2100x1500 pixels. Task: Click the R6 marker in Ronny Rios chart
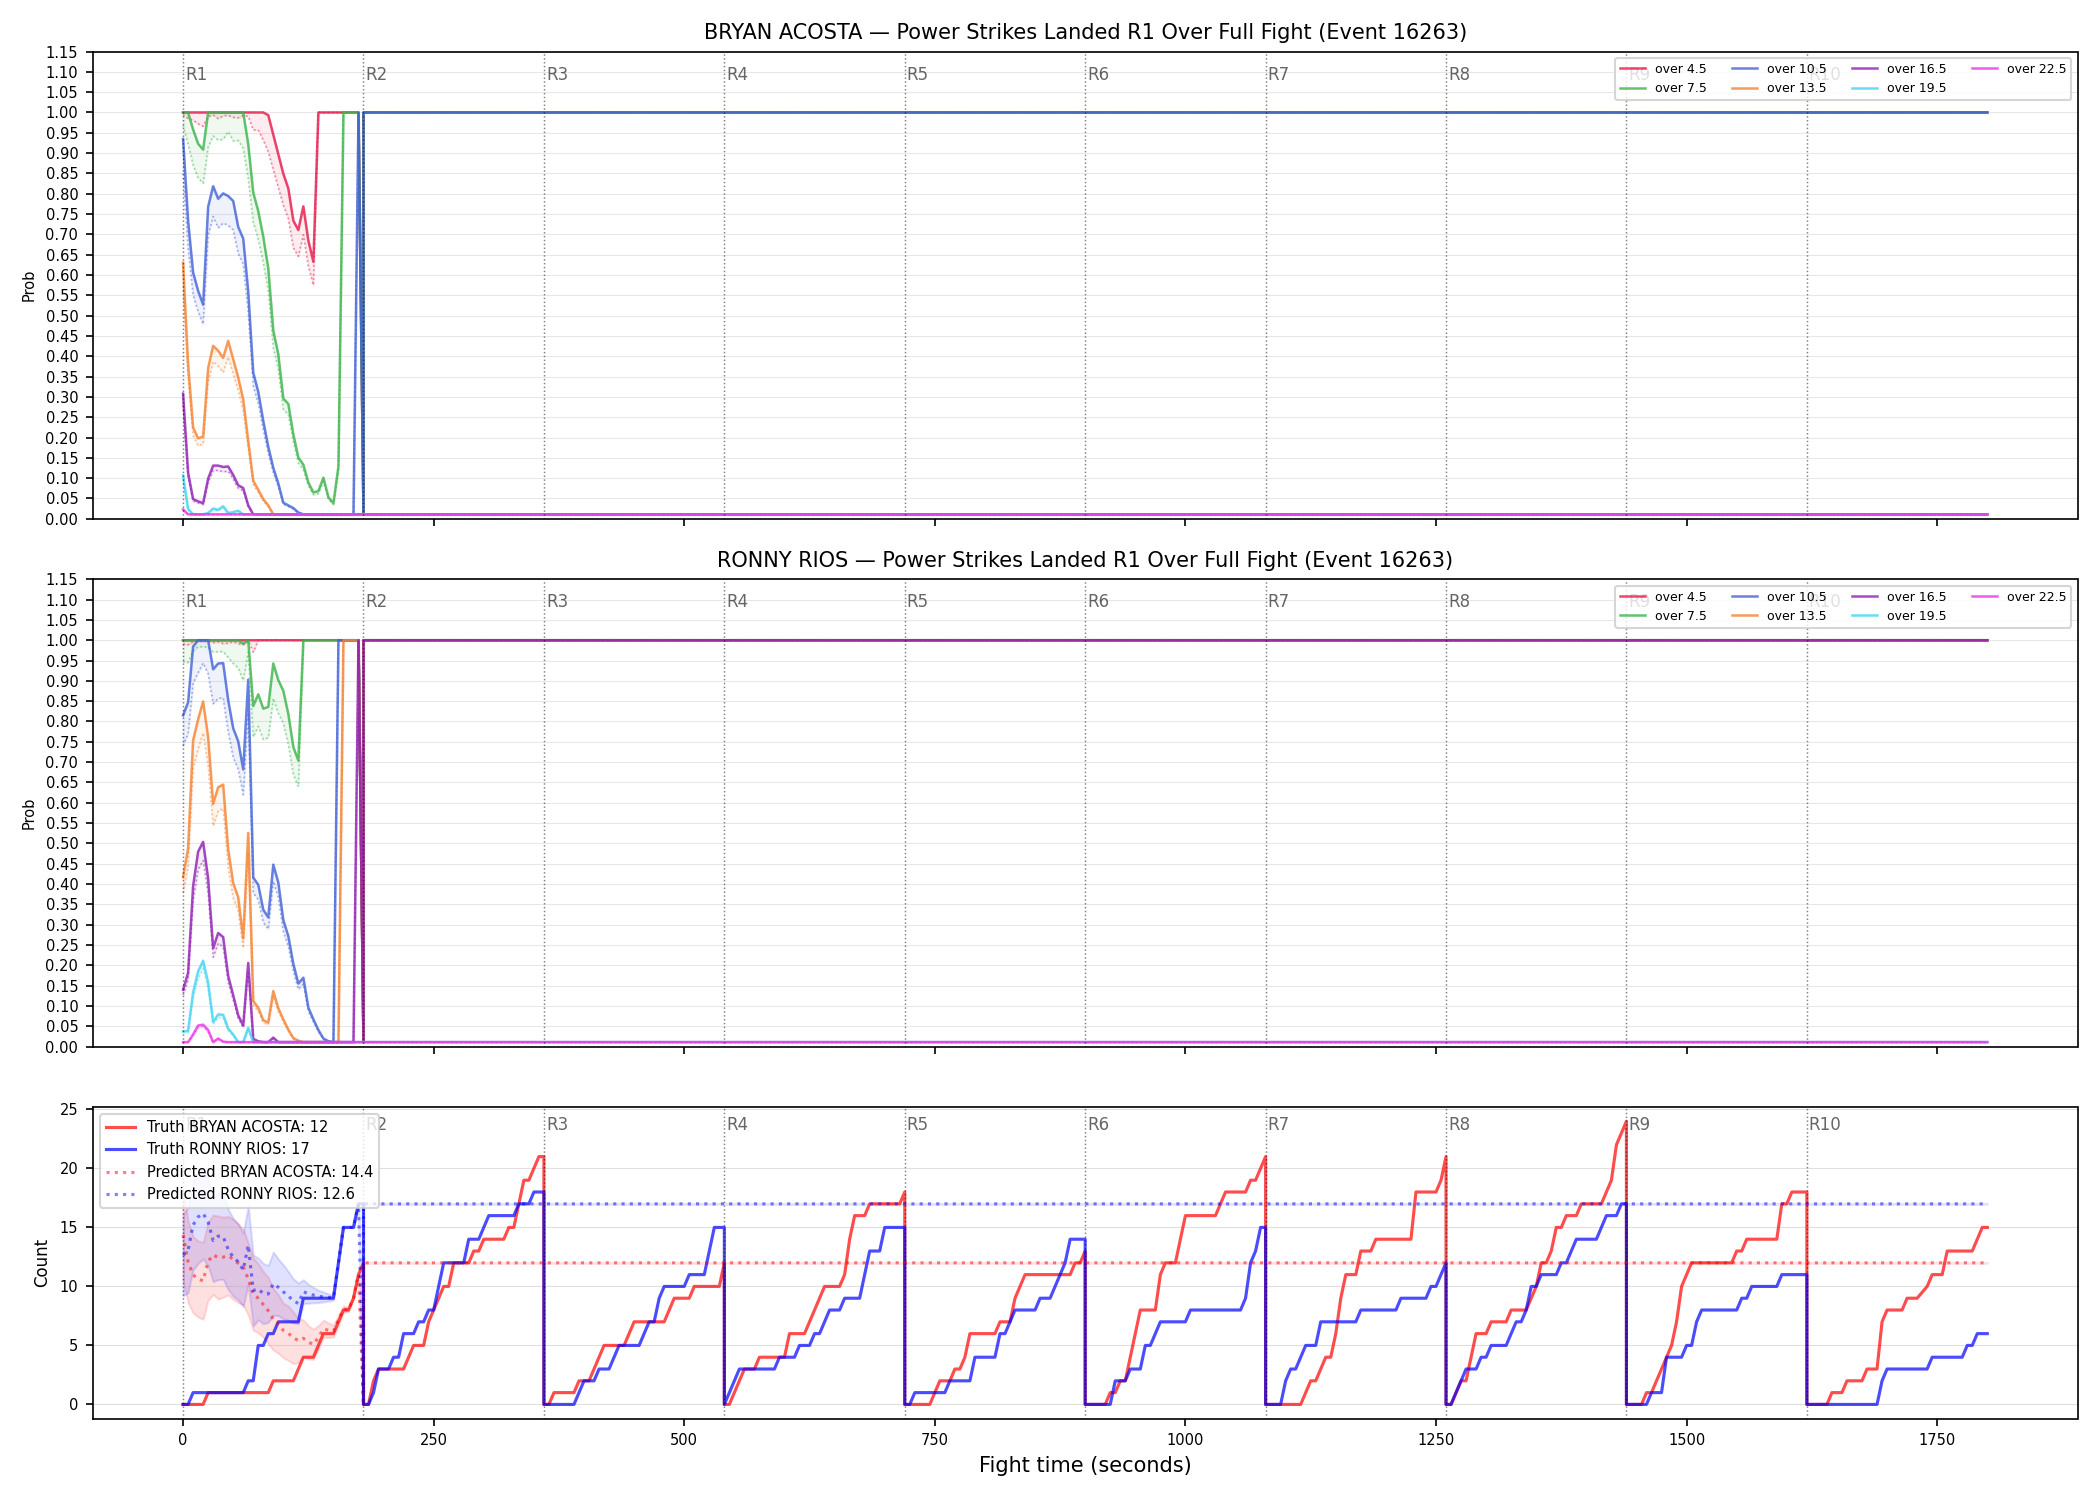(1098, 601)
